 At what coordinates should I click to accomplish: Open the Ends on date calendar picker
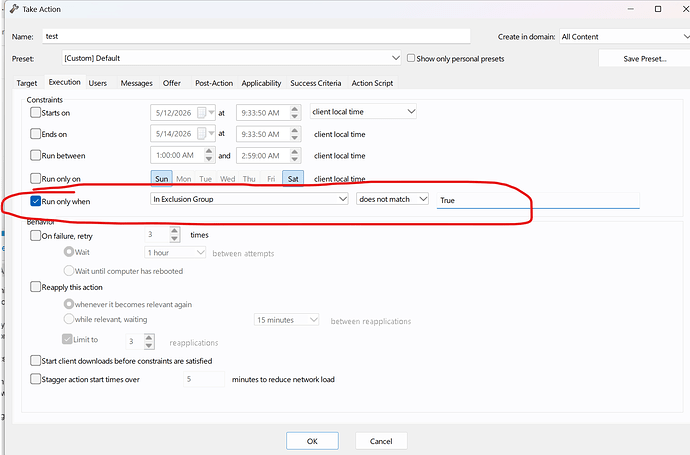202,133
